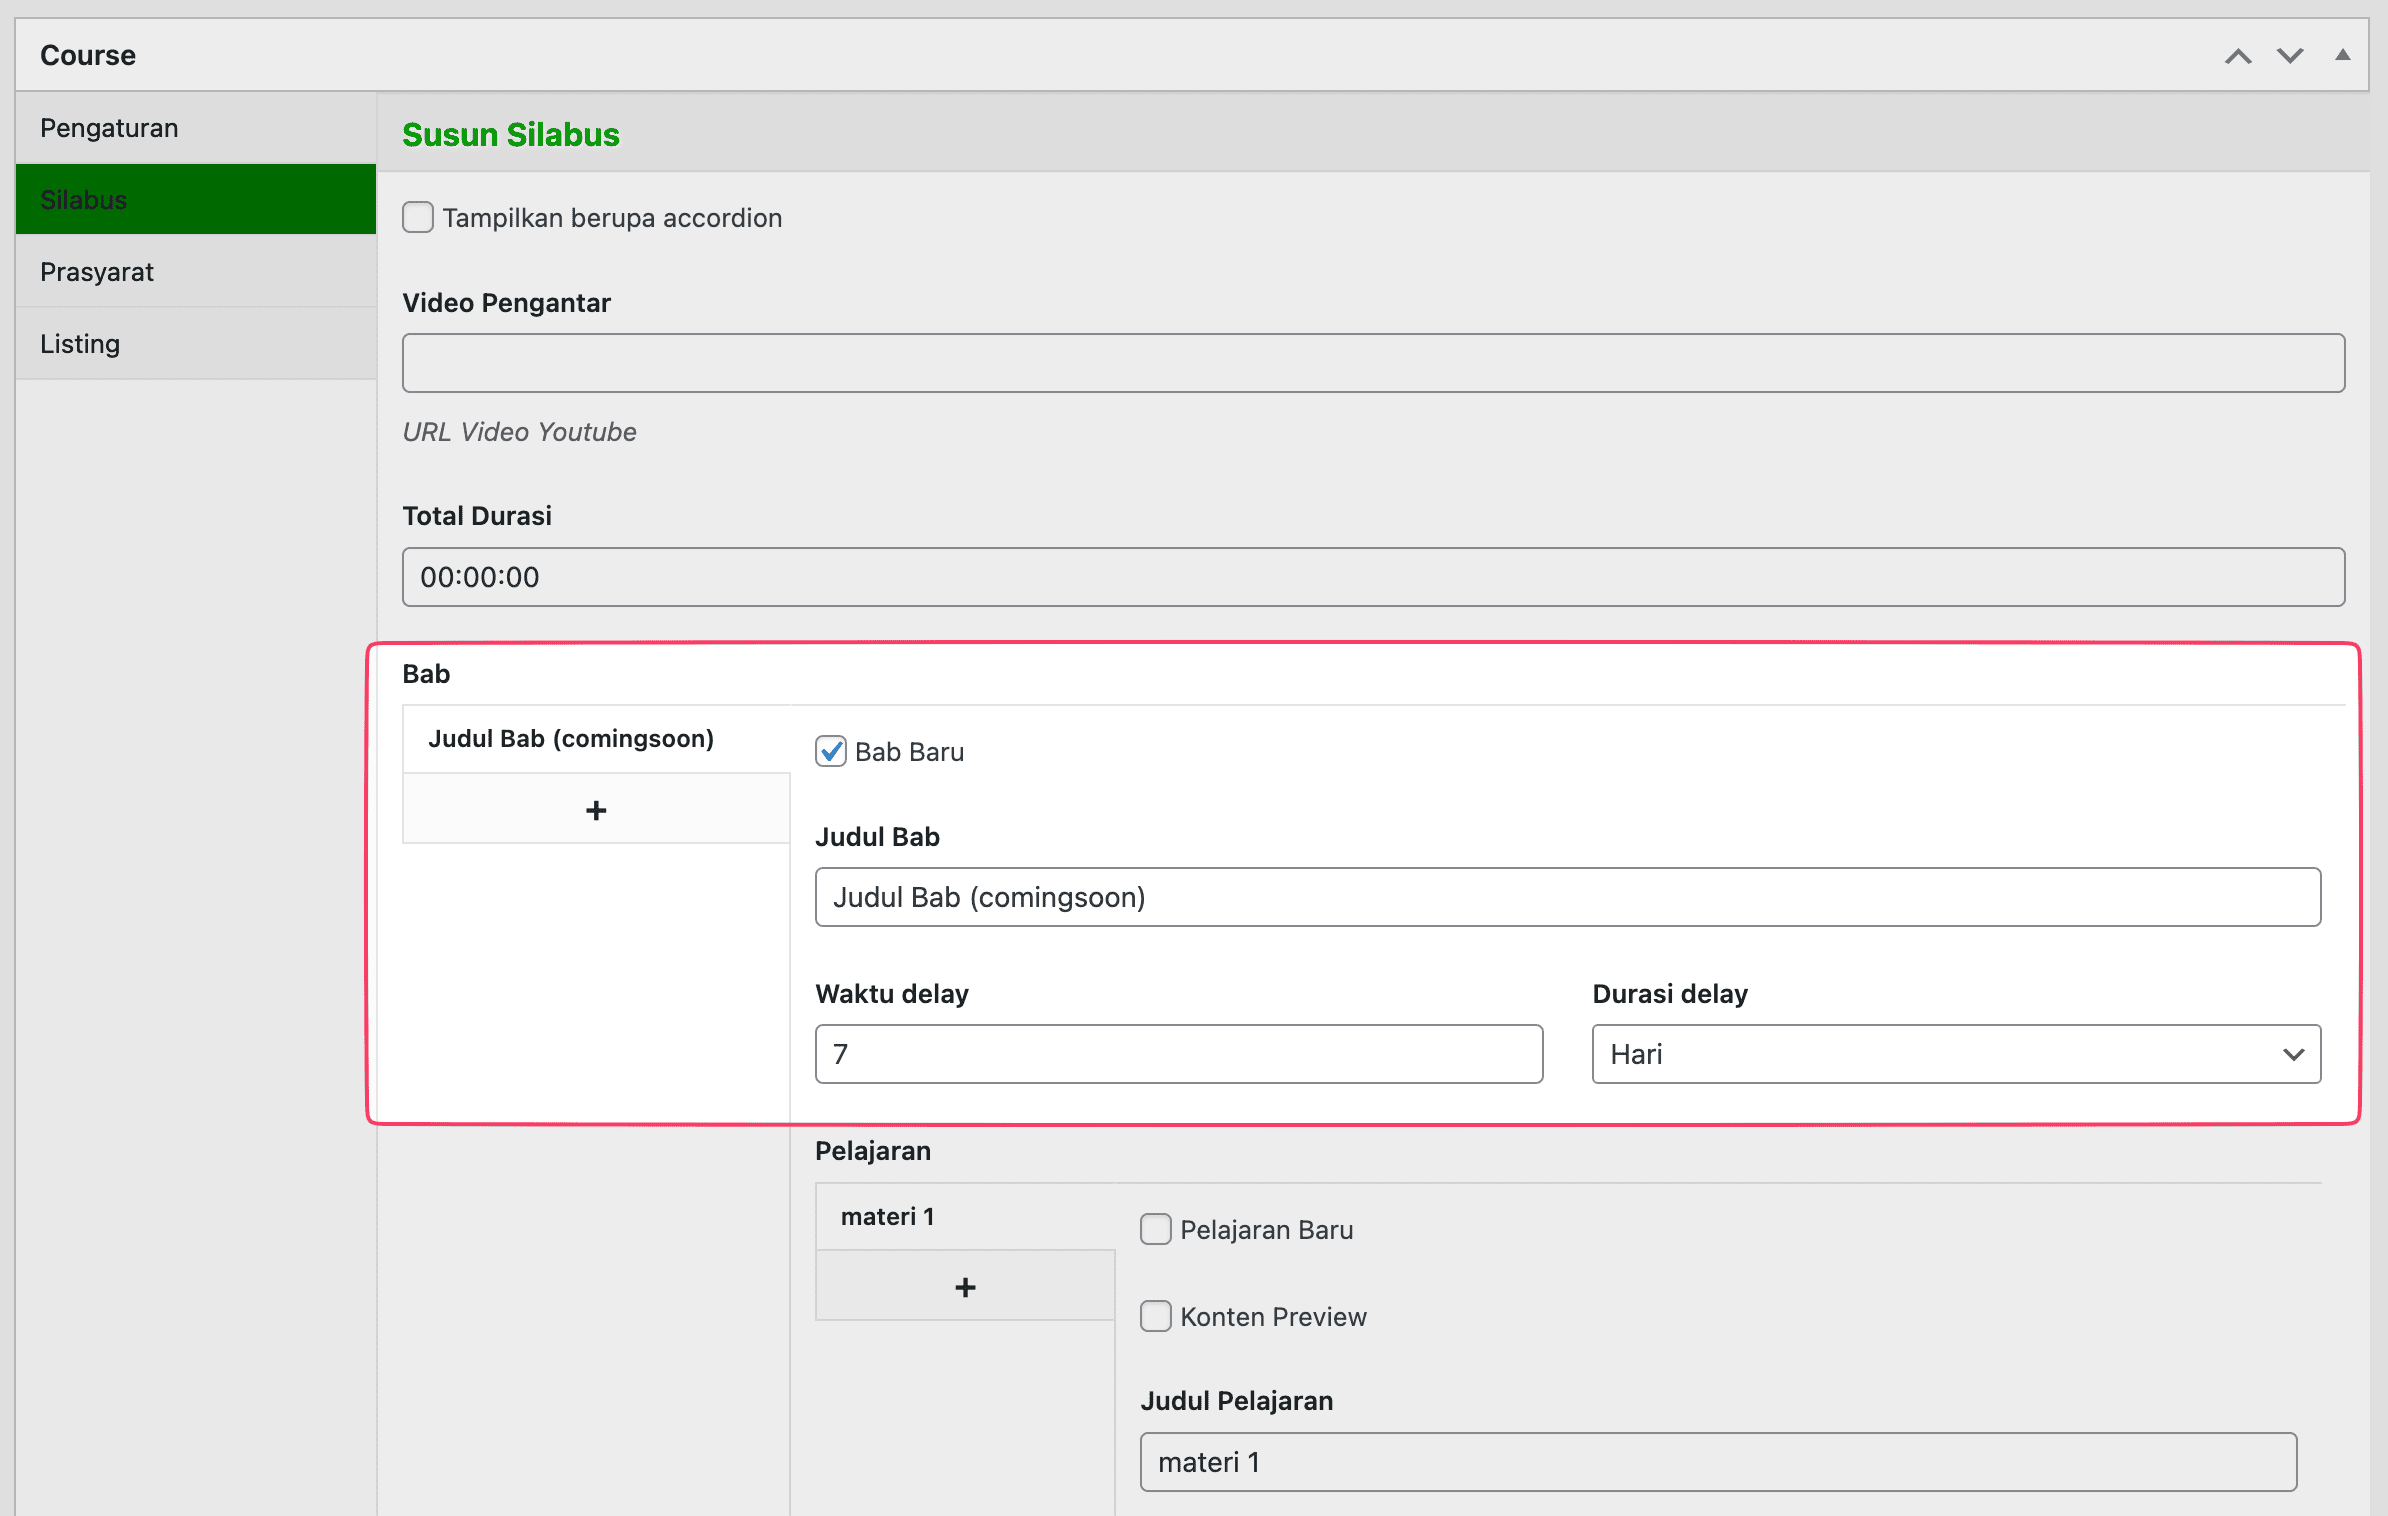Viewport: 2388px width, 1516px height.
Task: Uncheck the Bab Baru checkbox
Action: coord(831,751)
